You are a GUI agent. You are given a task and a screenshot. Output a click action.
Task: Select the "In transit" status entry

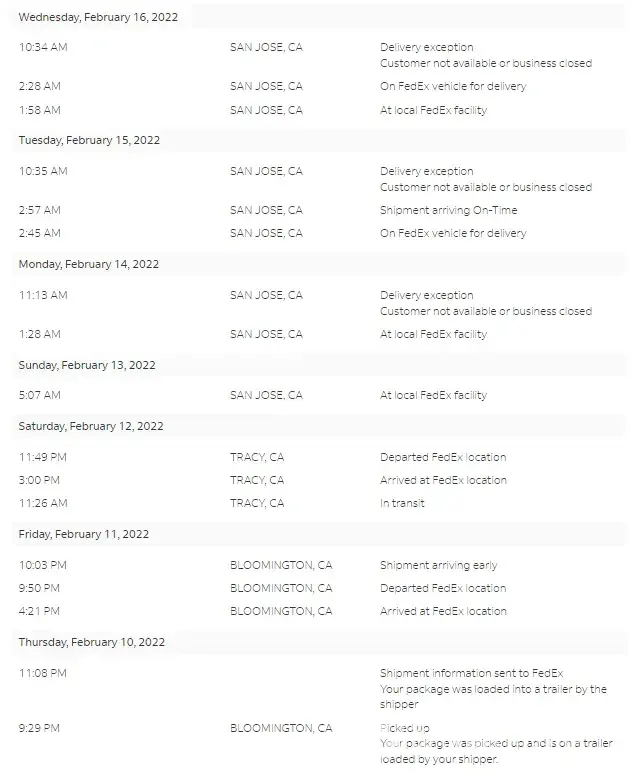pos(402,504)
